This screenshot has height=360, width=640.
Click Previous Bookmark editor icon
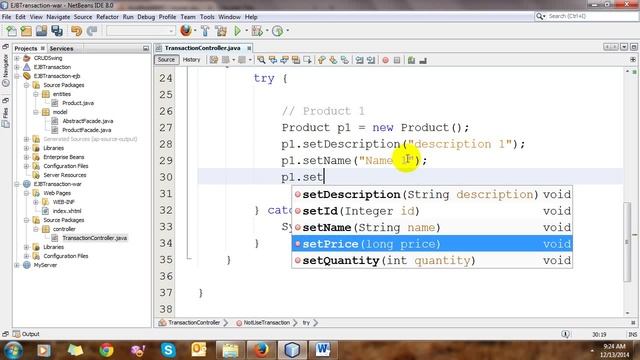(322, 60)
